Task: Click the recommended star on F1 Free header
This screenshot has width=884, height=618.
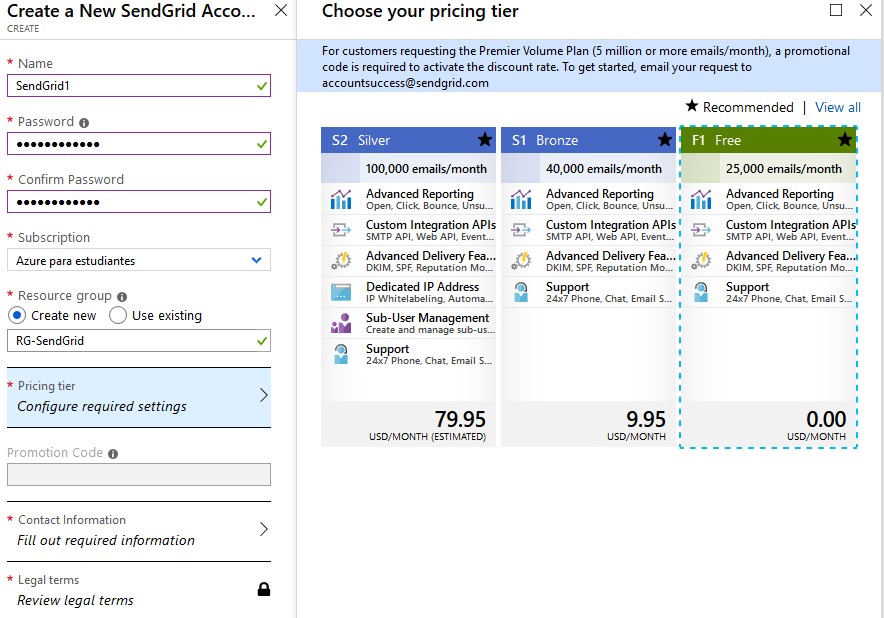Action: click(845, 139)
